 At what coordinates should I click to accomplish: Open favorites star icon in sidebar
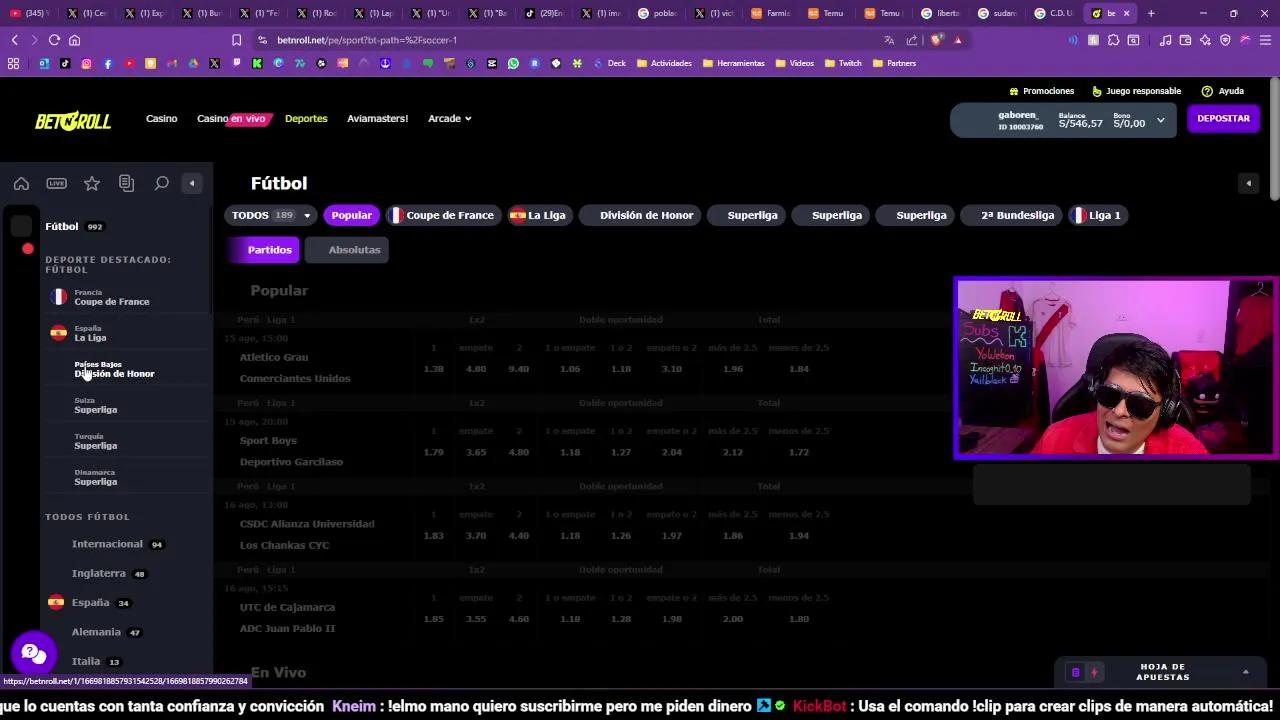pyautogui.click(x=91, y=183)
